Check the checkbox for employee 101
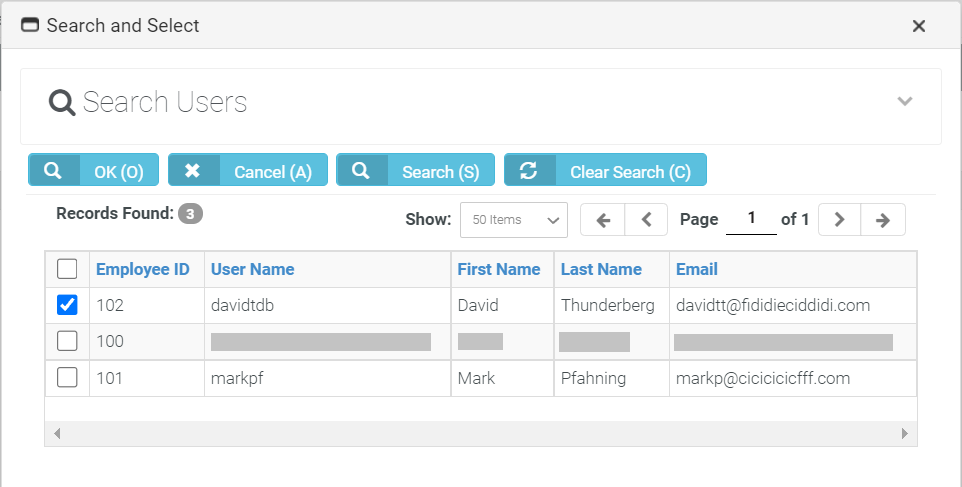Image resolution: width=962 pixels, height=487 pixels. 67,377
